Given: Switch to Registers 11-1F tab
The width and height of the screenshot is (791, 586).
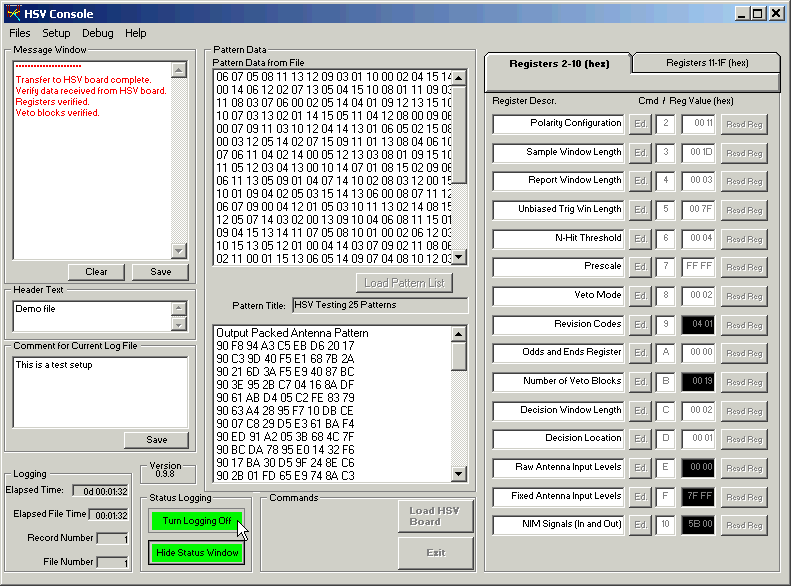Looking at the screenshot, I should click(706, 63).
